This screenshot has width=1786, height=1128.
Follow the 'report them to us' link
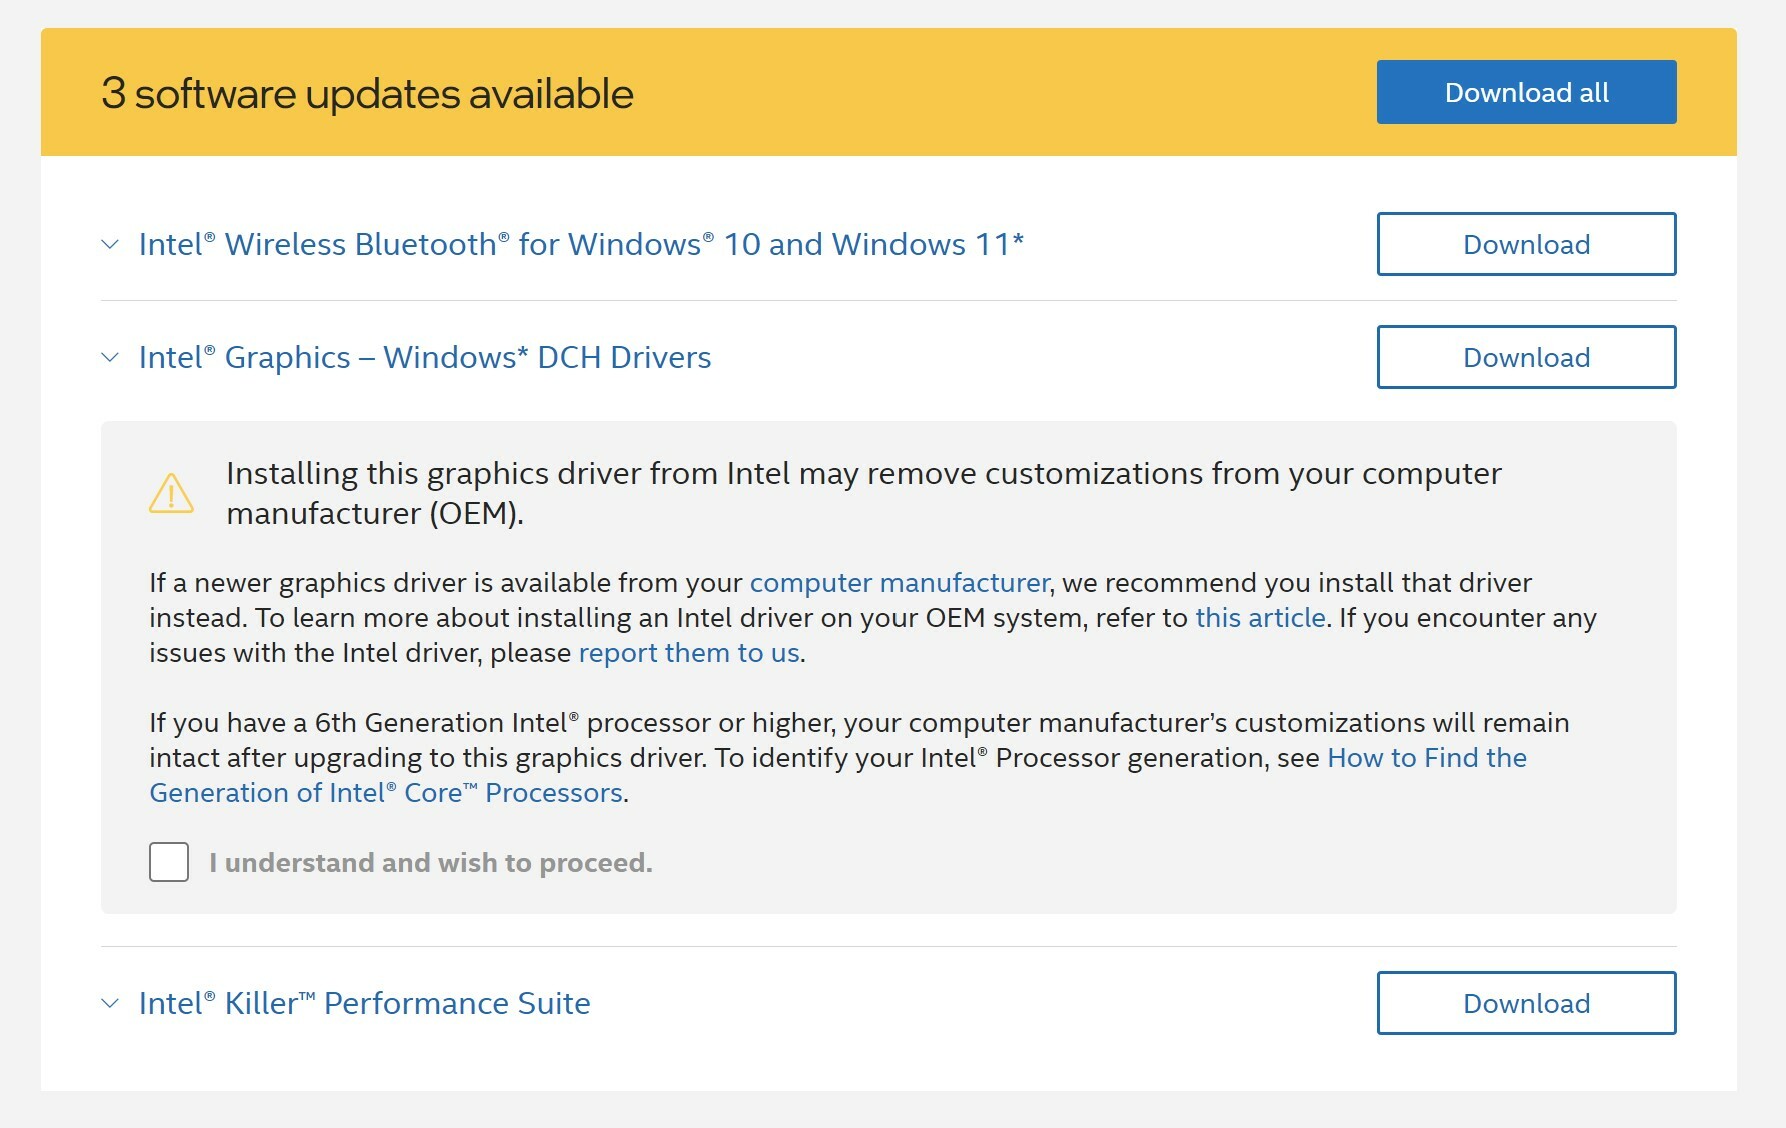pyautogui.click(x=689, y=653)
